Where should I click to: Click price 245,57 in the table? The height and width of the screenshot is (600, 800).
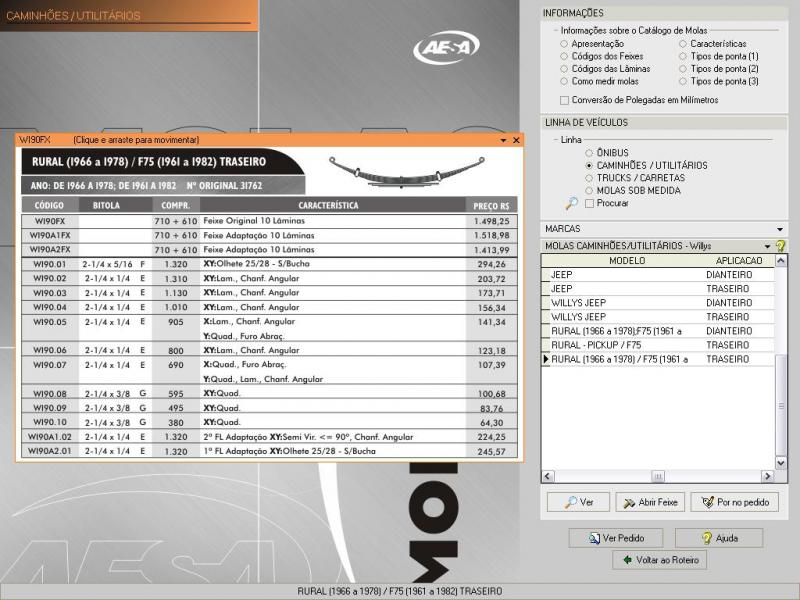point(492,452)
